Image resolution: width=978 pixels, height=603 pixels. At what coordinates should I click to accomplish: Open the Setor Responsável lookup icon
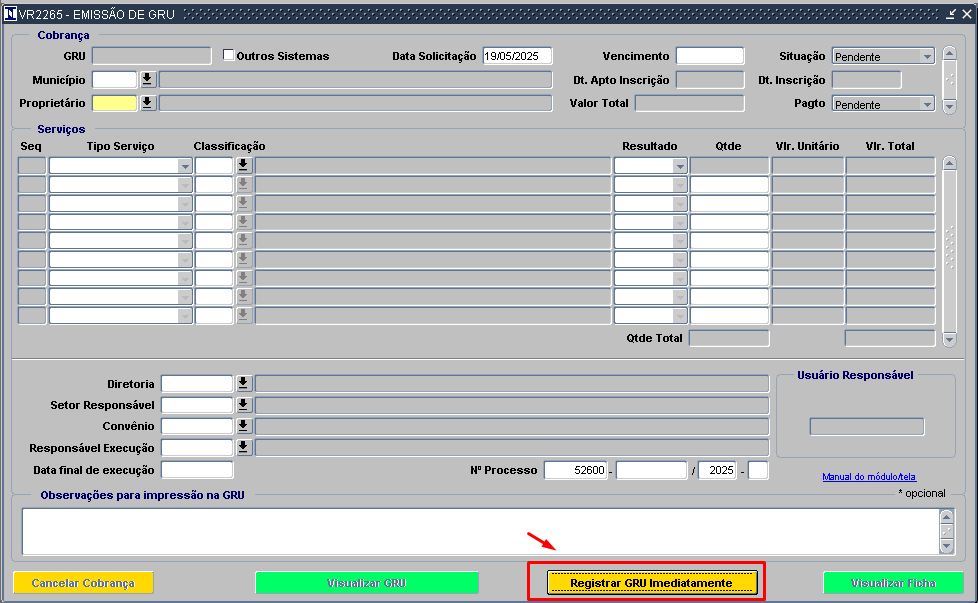(x=243, y=405)
